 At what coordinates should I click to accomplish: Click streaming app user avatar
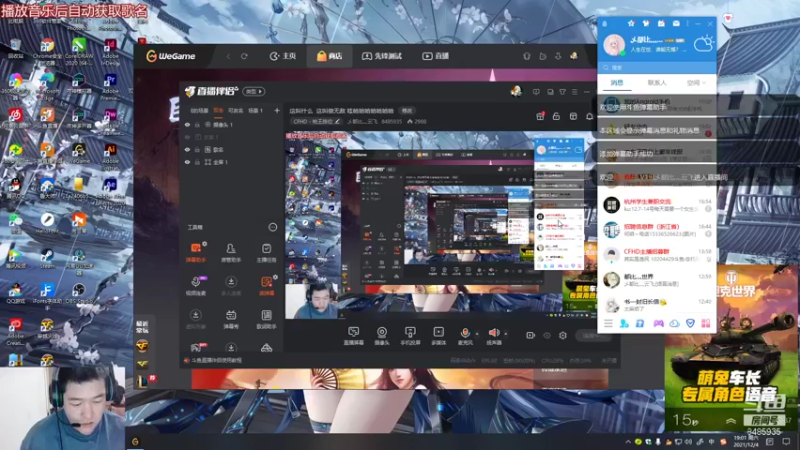click(516, 91)
